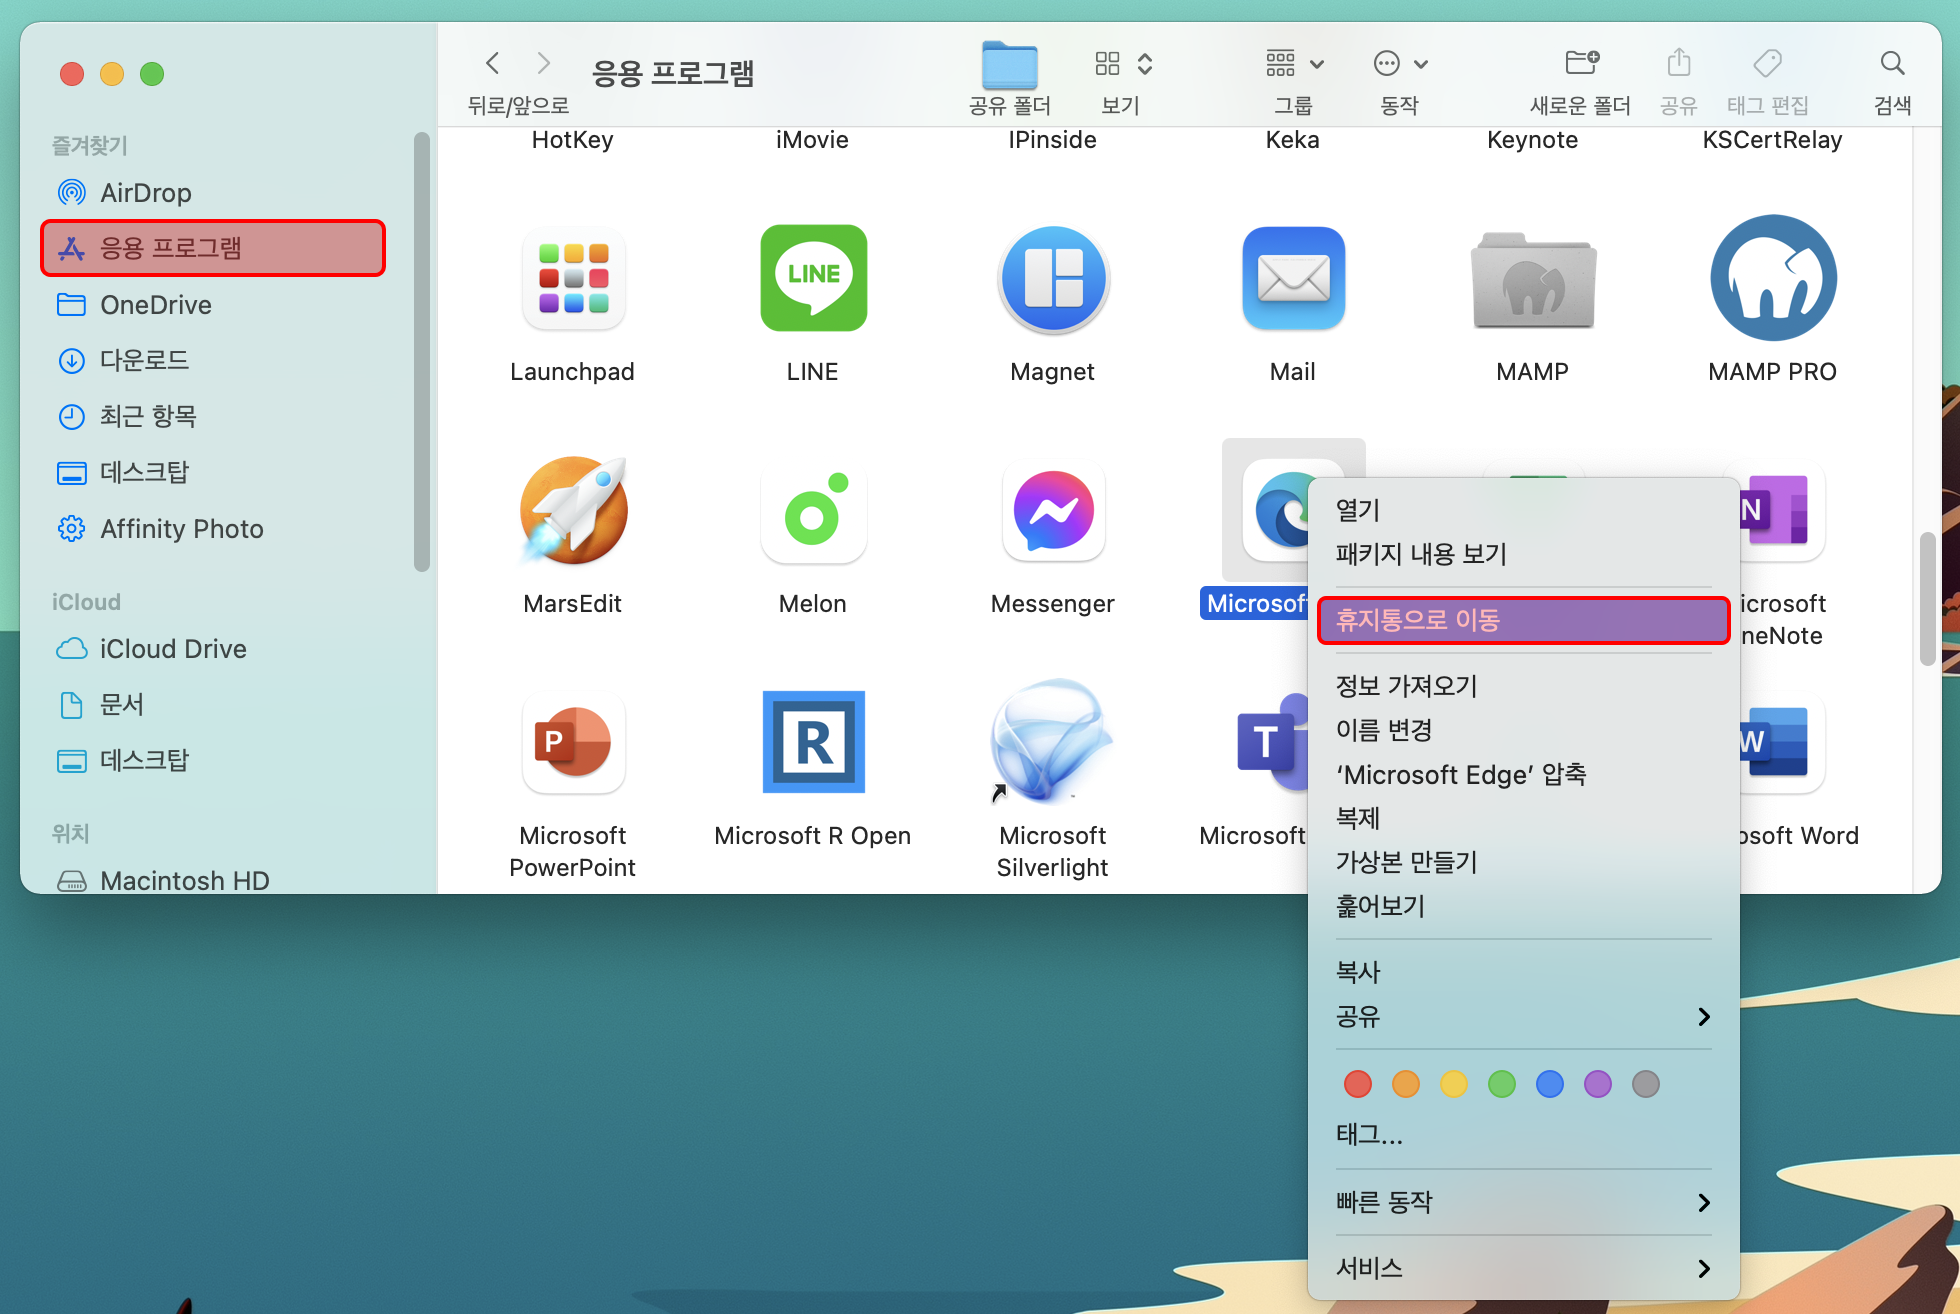
Task: Select the Magnet app icon
Action: pos(1053,279)
